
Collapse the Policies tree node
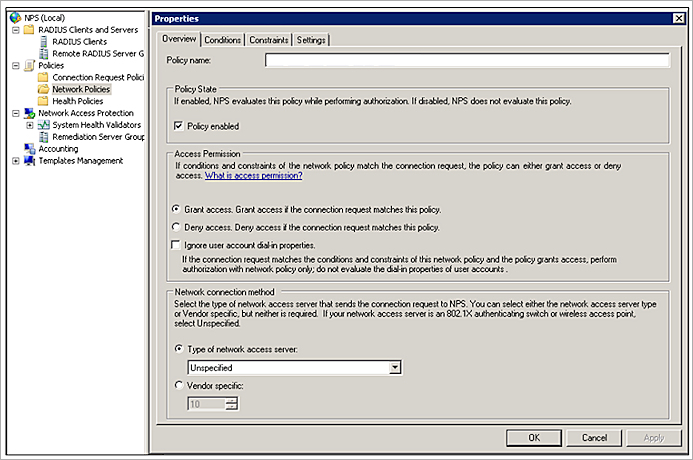(x=16, y=66)
